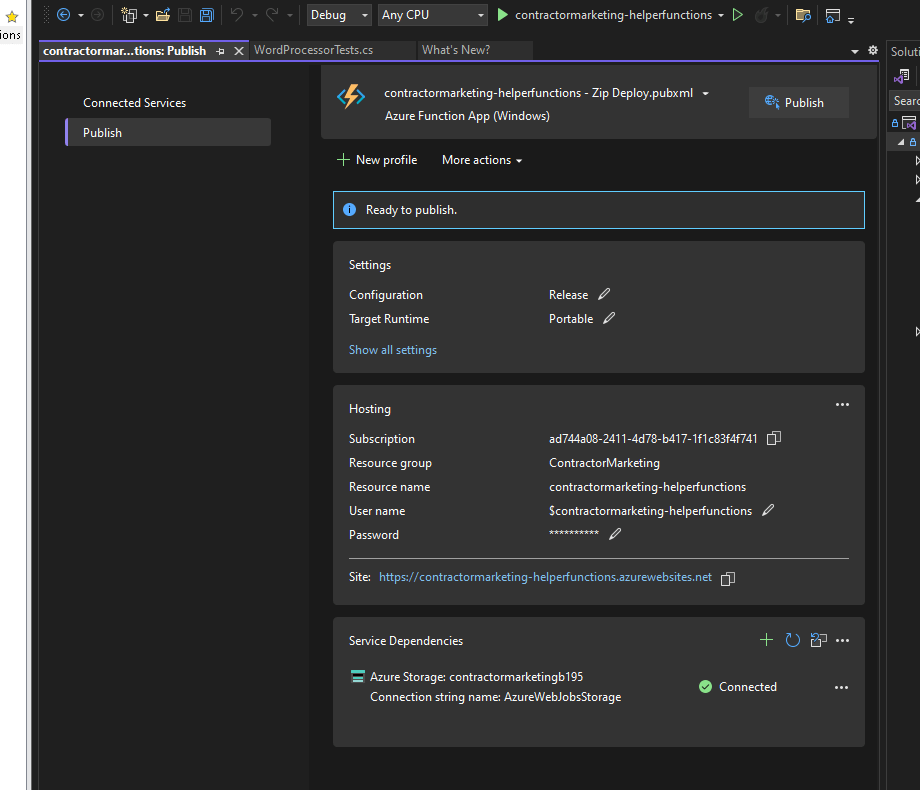Click Show all settings link
Image resolution: width=920 pixels, height=790 pixels.
coord(393,350)
